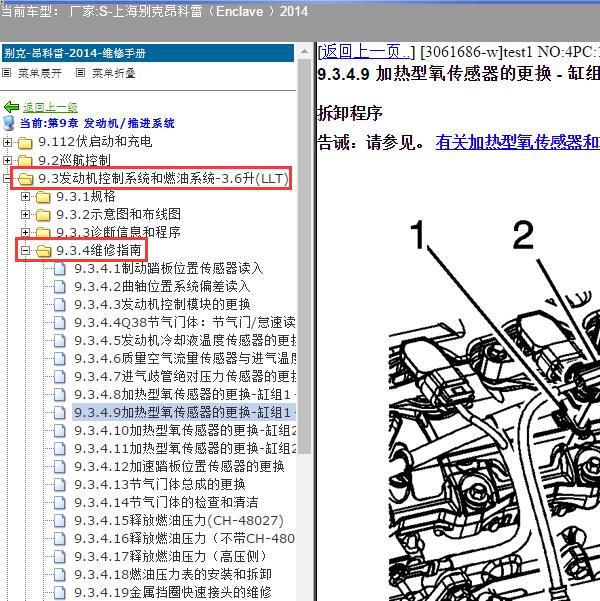Click open folder icon for 9.3发动机控制系统
This screenshot has height=601, width=600.
tap(25, 179)
